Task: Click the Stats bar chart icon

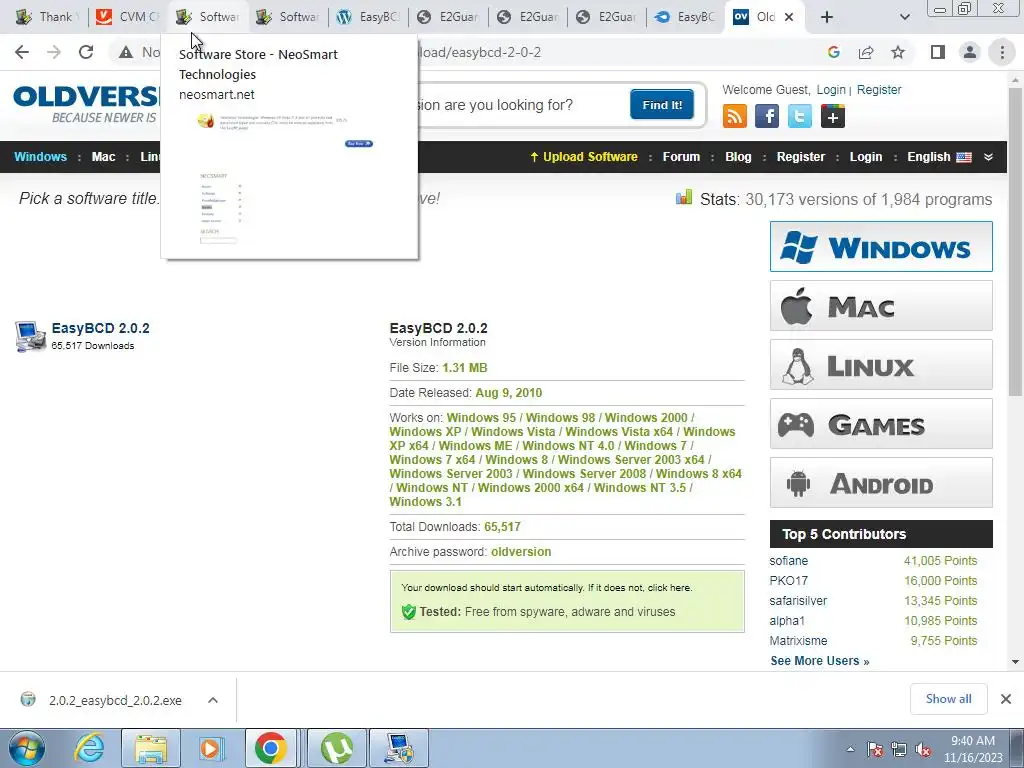Action: (684, 197)
